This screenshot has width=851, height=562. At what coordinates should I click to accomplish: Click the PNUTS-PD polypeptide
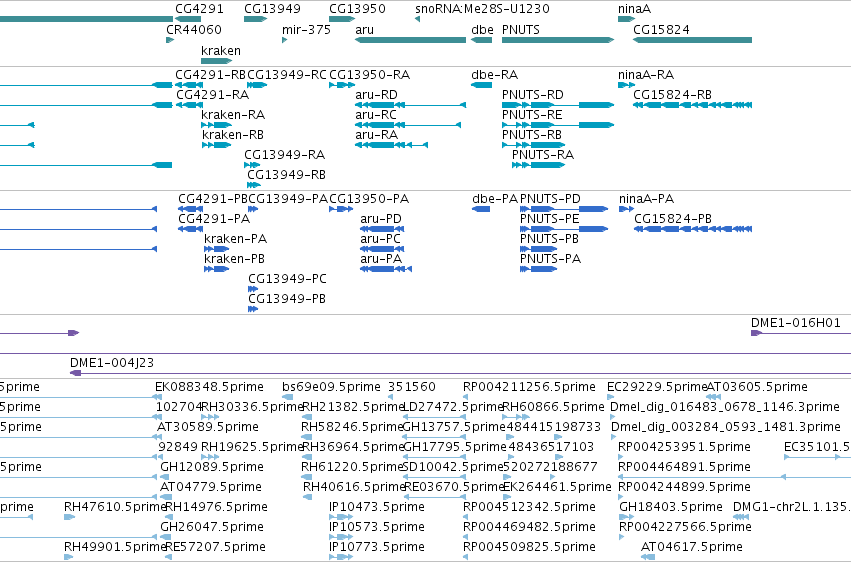pyautogui.click(x=563, y=209)
